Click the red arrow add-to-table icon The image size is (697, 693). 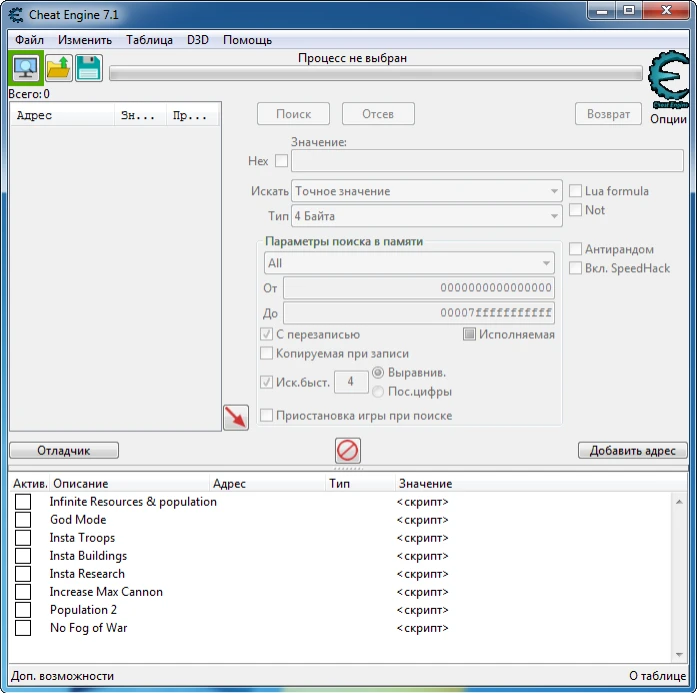pos(236,417)
